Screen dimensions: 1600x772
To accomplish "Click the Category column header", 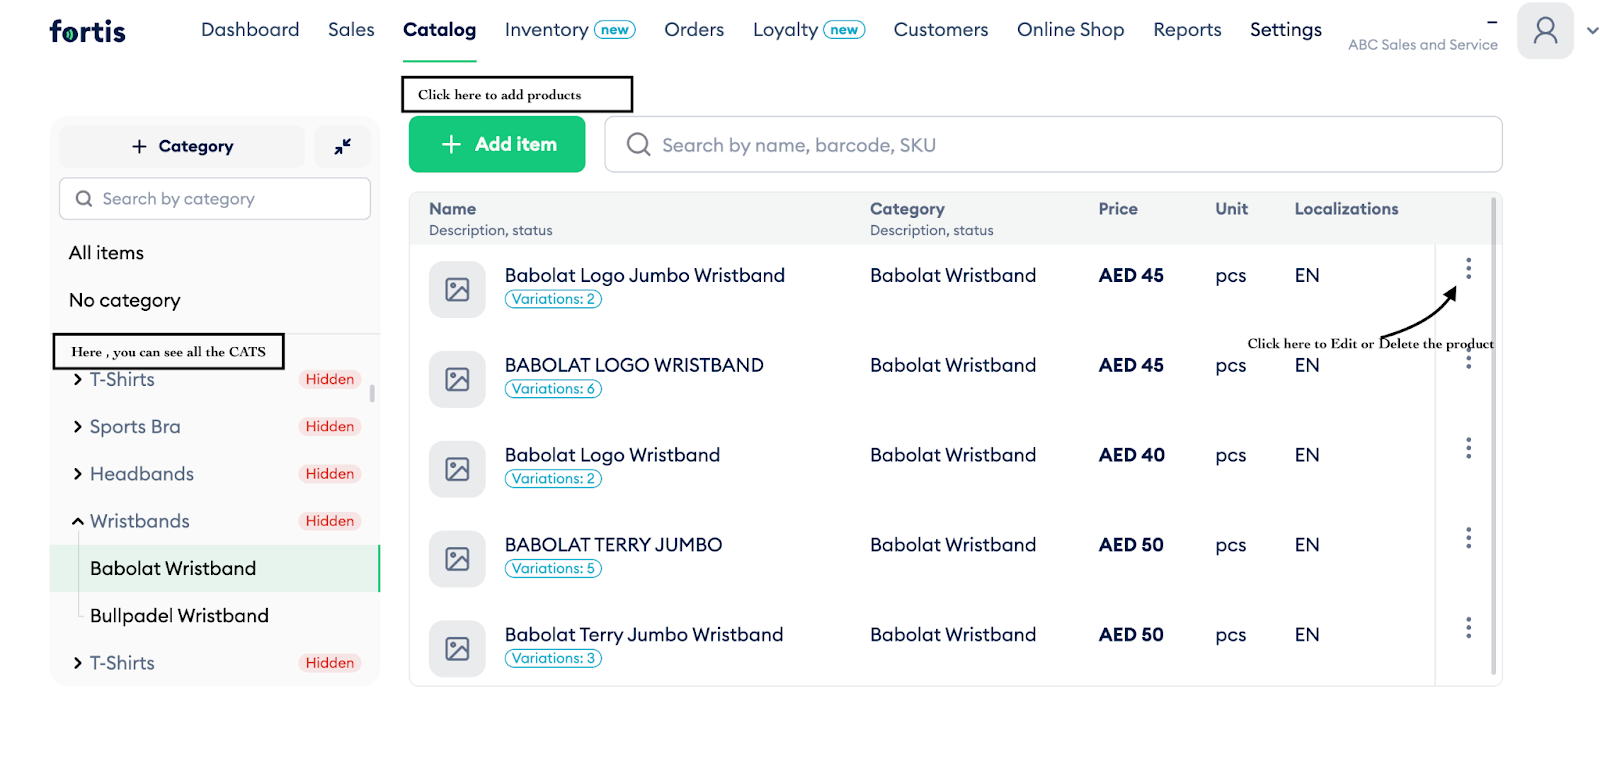I will tap(907, 209).
